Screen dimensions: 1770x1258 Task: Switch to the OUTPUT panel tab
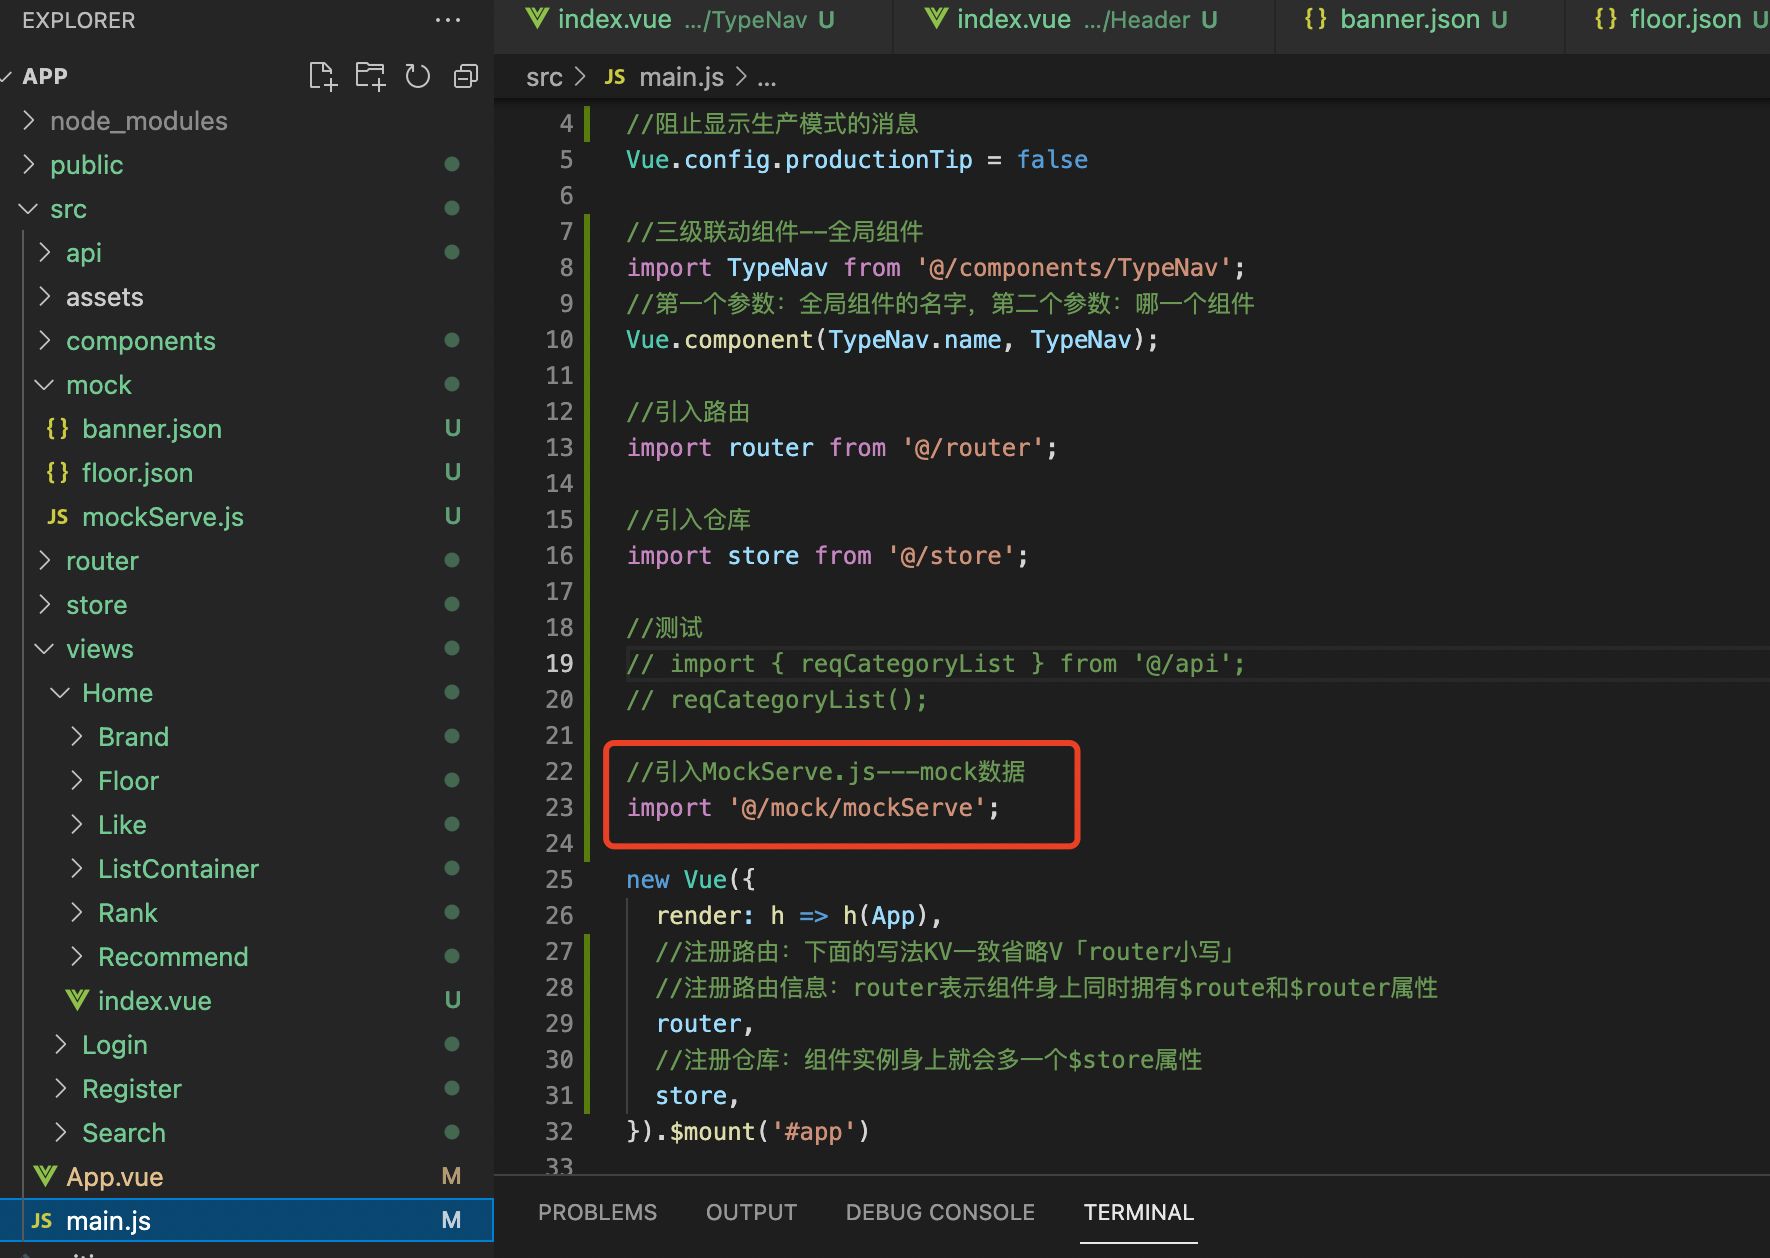751,1212
